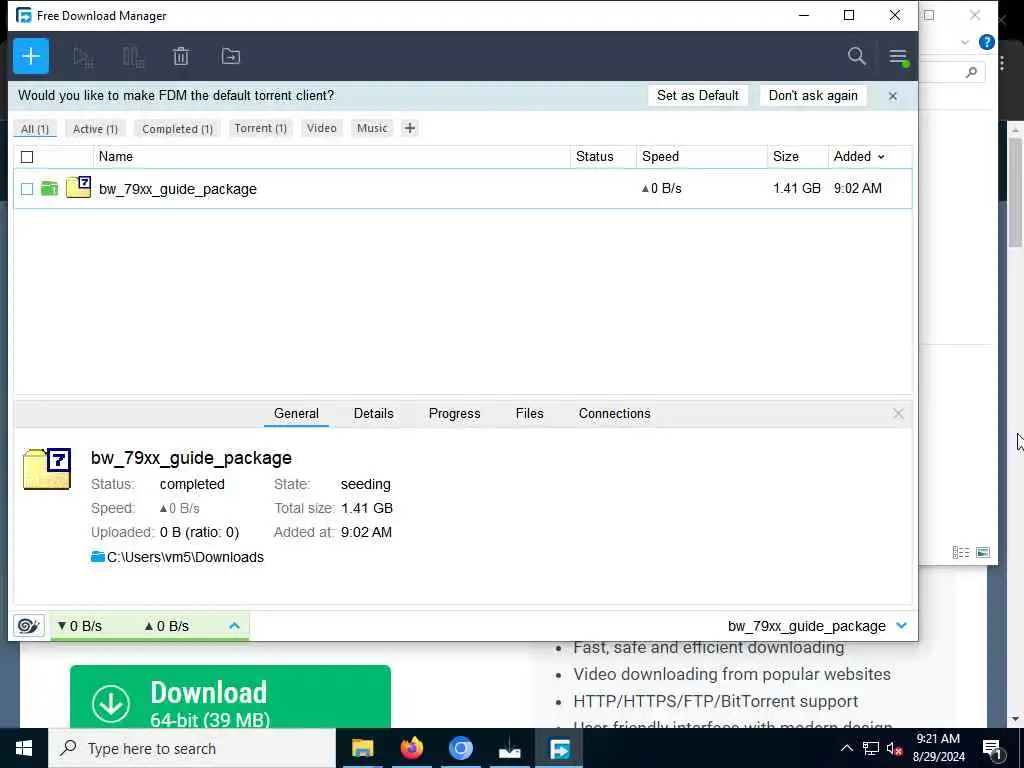
Task: Click the 9:02 AM added cell
Action: (857, 188)
